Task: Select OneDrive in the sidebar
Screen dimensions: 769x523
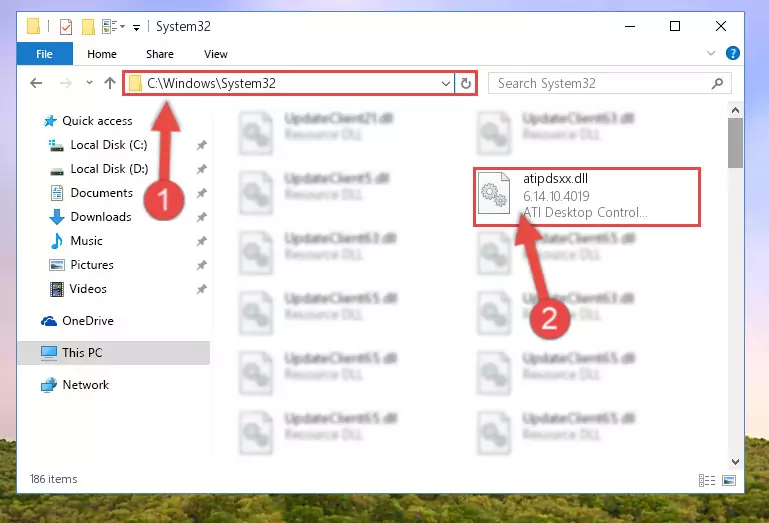Action: [x=77, y=321]
